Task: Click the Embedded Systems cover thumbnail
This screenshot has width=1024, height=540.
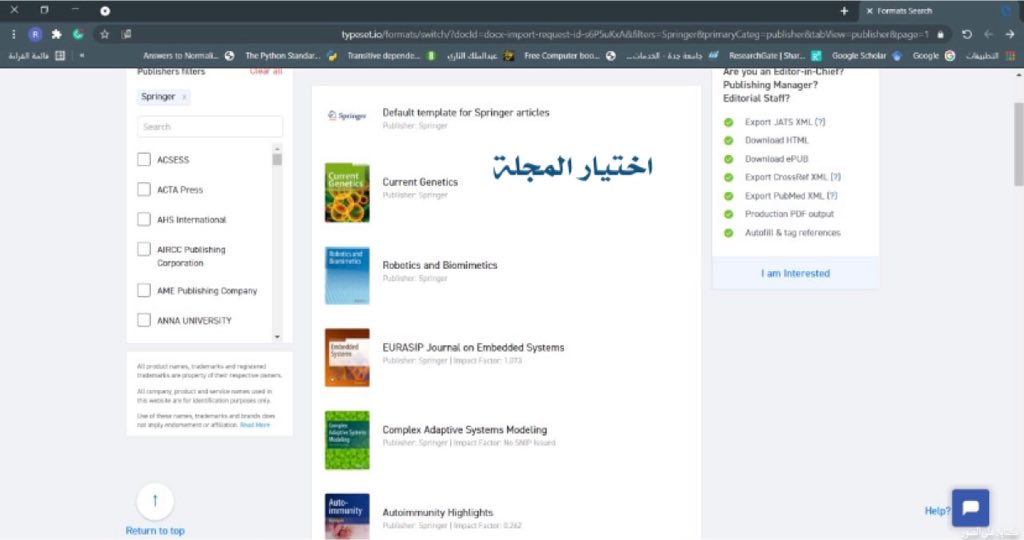Action: 347,358
